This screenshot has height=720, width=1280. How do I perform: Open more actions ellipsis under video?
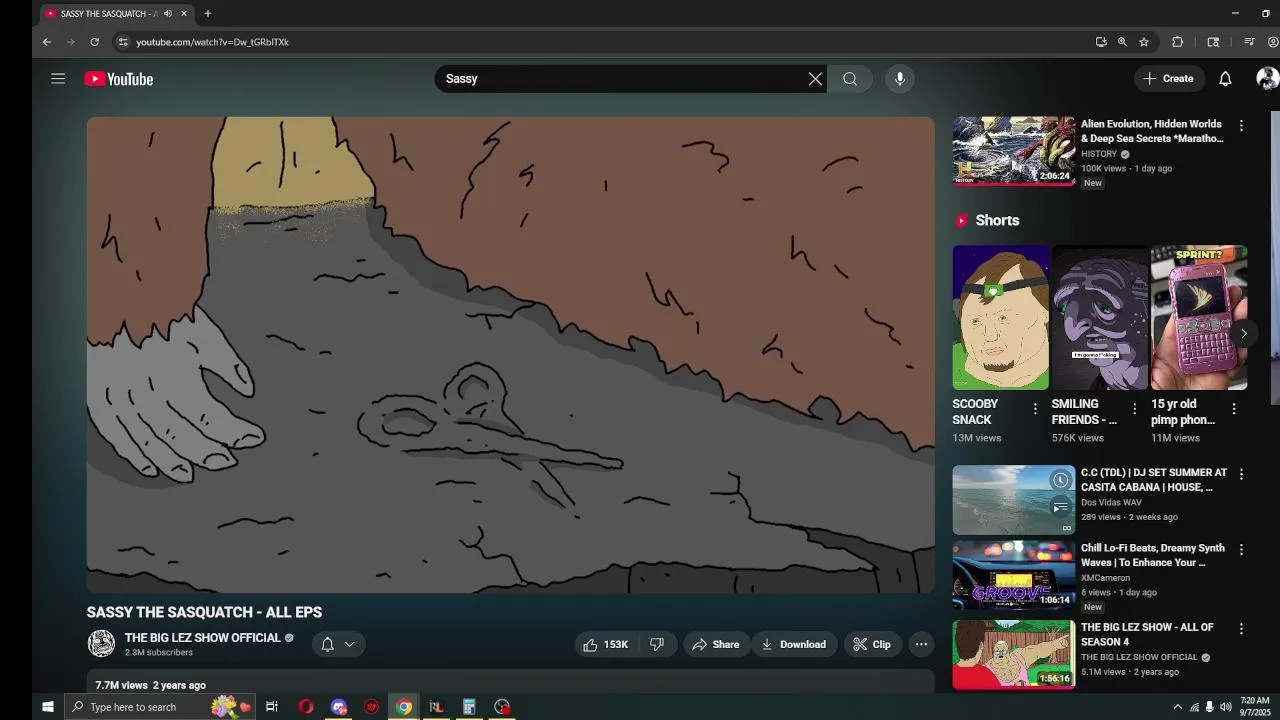(921, 645)
